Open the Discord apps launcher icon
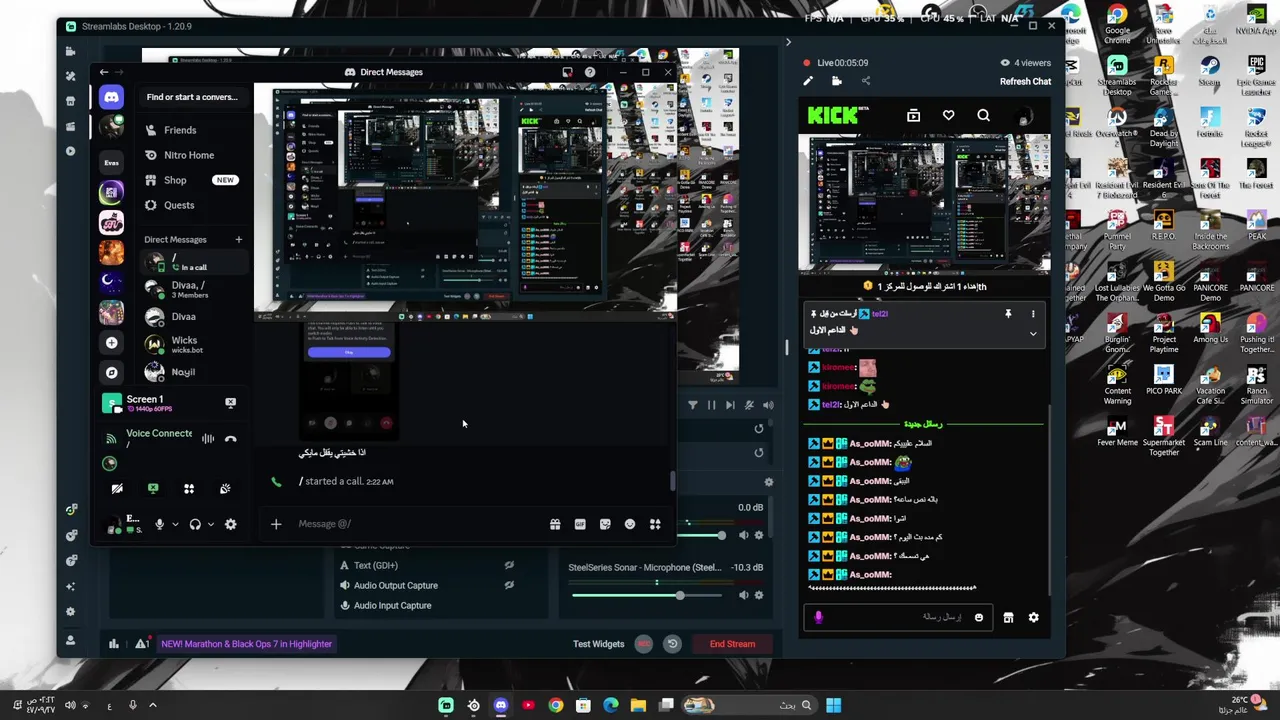 [655, 524]
